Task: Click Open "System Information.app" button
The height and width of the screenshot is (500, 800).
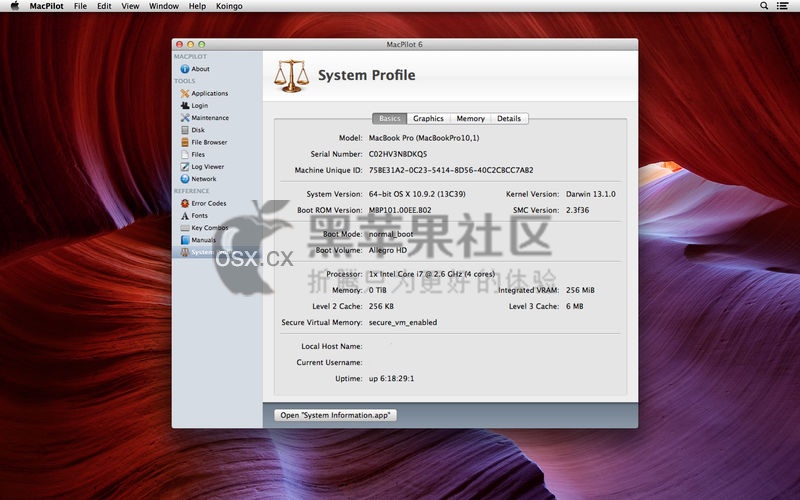Action: point(335,415)
